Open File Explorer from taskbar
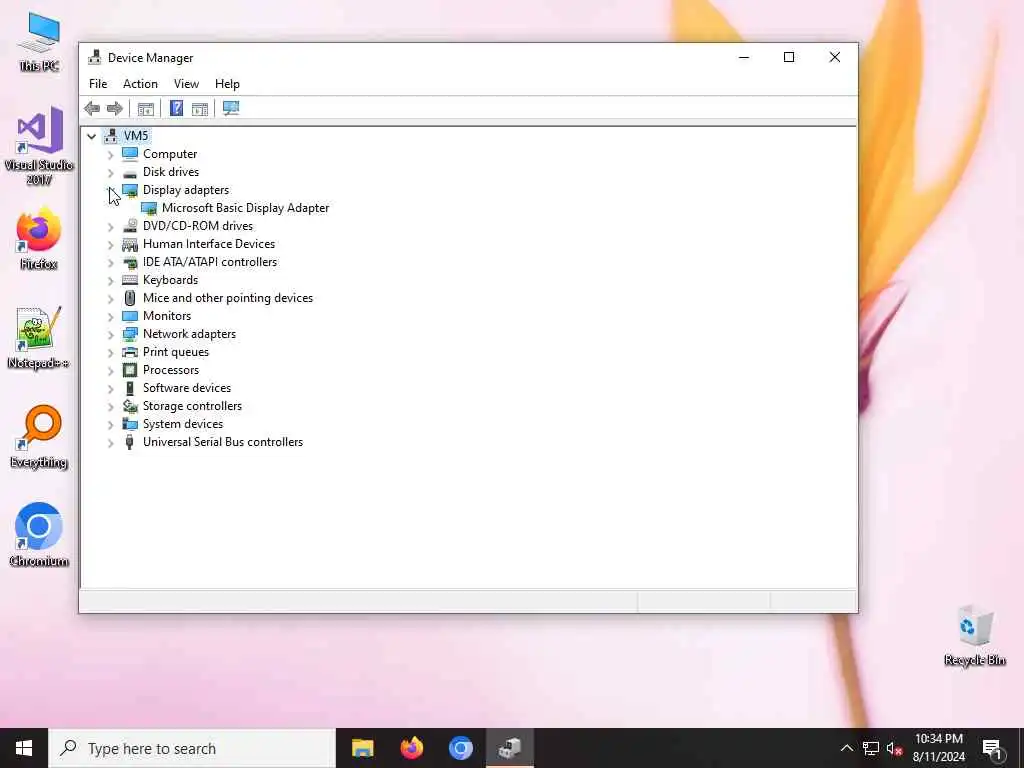1024x768 pixels. (x=362, y=748)
